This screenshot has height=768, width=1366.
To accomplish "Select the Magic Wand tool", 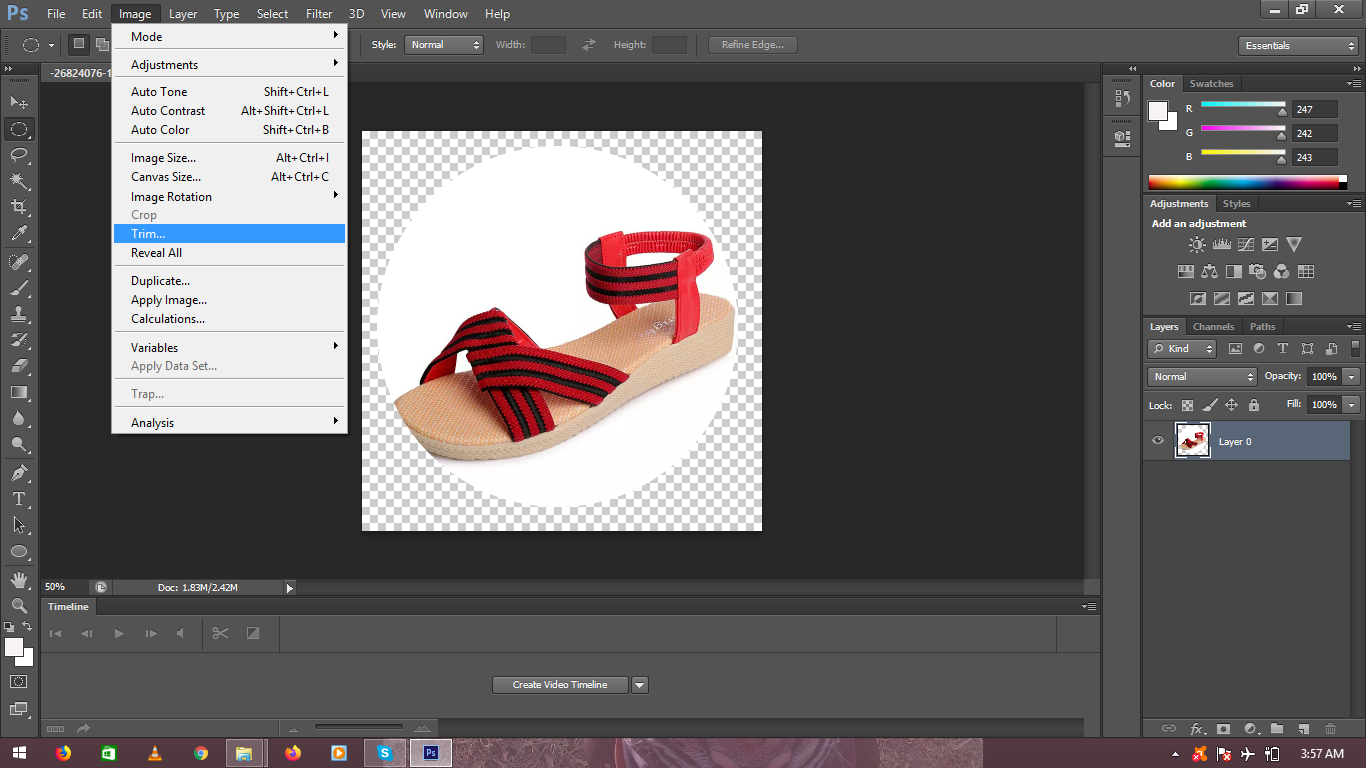I will click(x=19, y=181).
